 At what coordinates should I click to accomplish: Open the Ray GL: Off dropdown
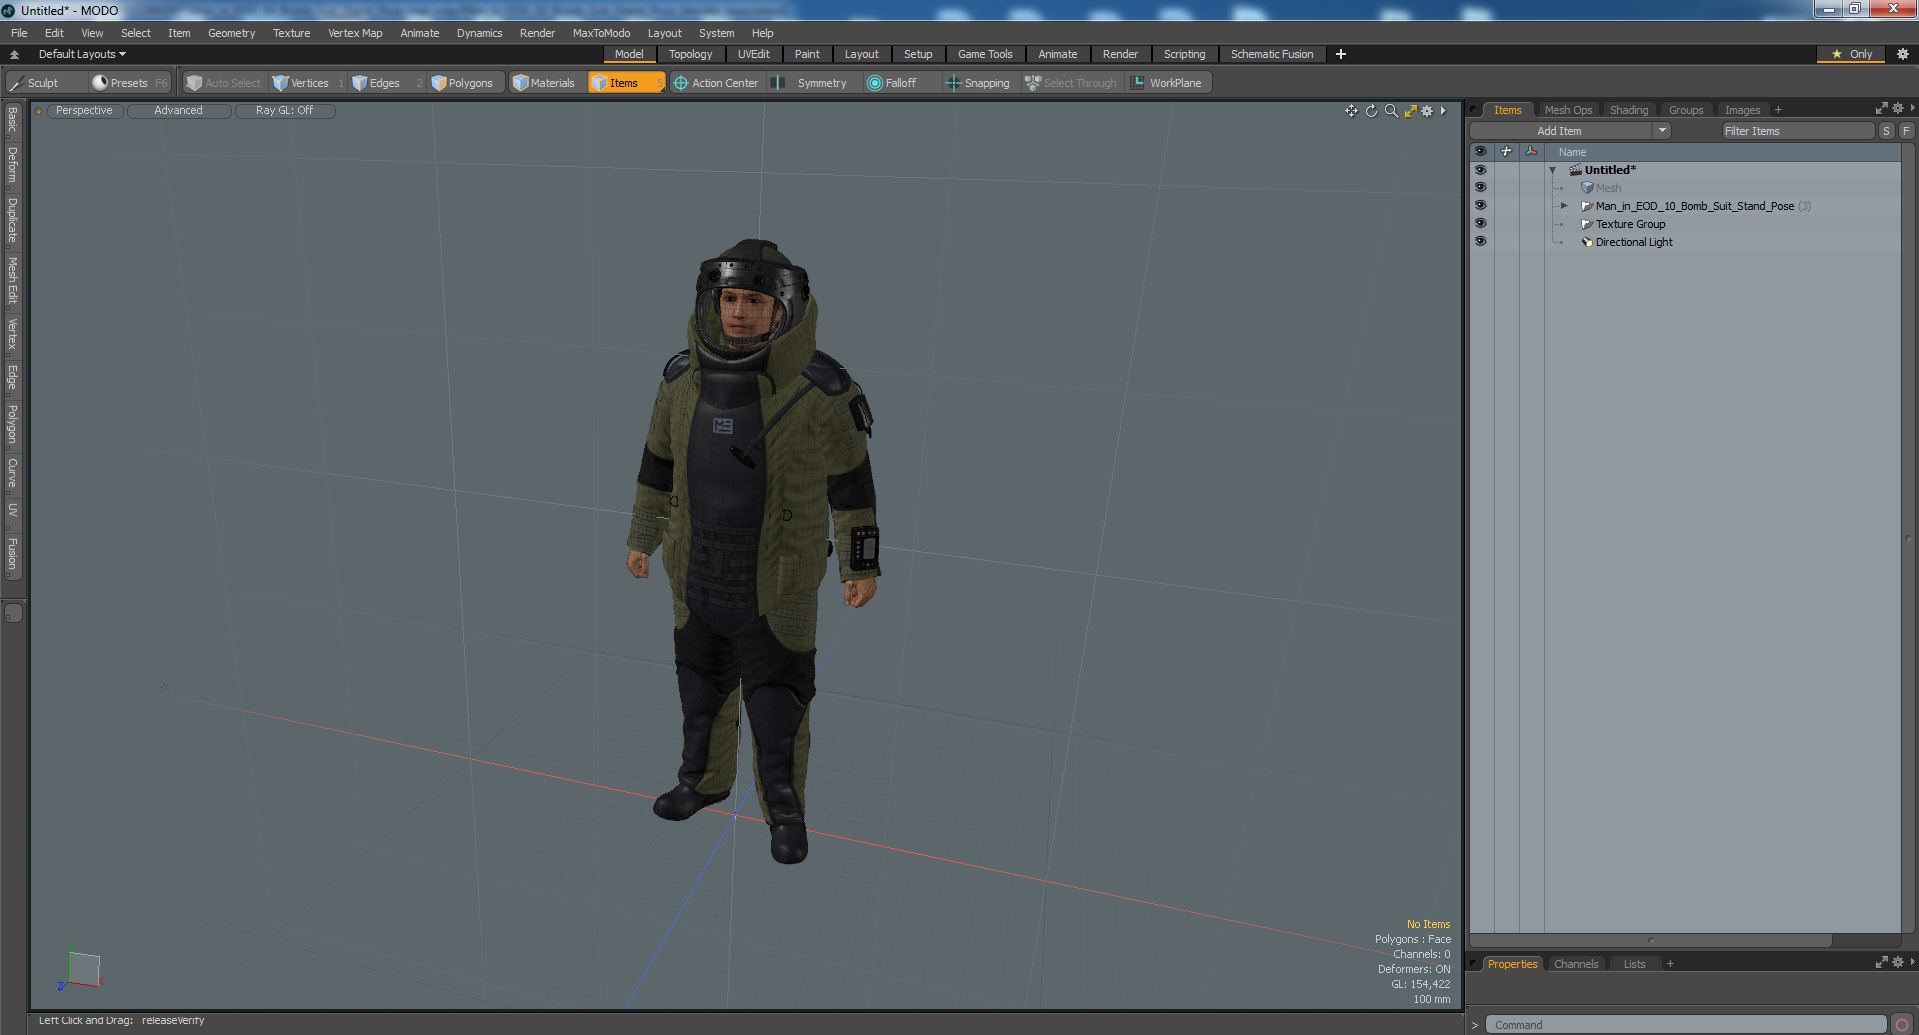pyautogui.click(x=284, y=111)
